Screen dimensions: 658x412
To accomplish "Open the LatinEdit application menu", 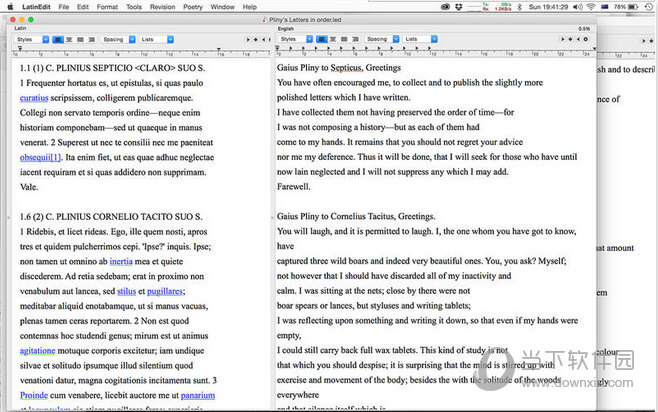I will point(36,7).
